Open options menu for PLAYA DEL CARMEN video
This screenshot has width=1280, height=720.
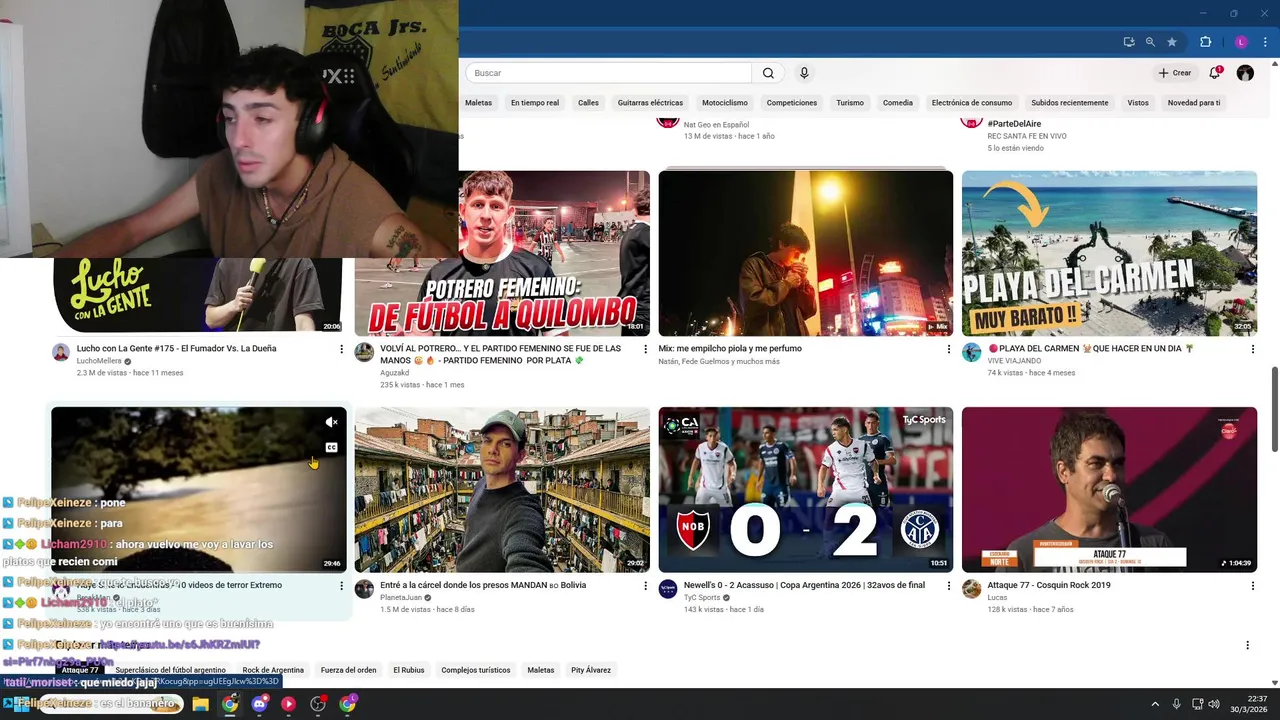click(1252, 349)
